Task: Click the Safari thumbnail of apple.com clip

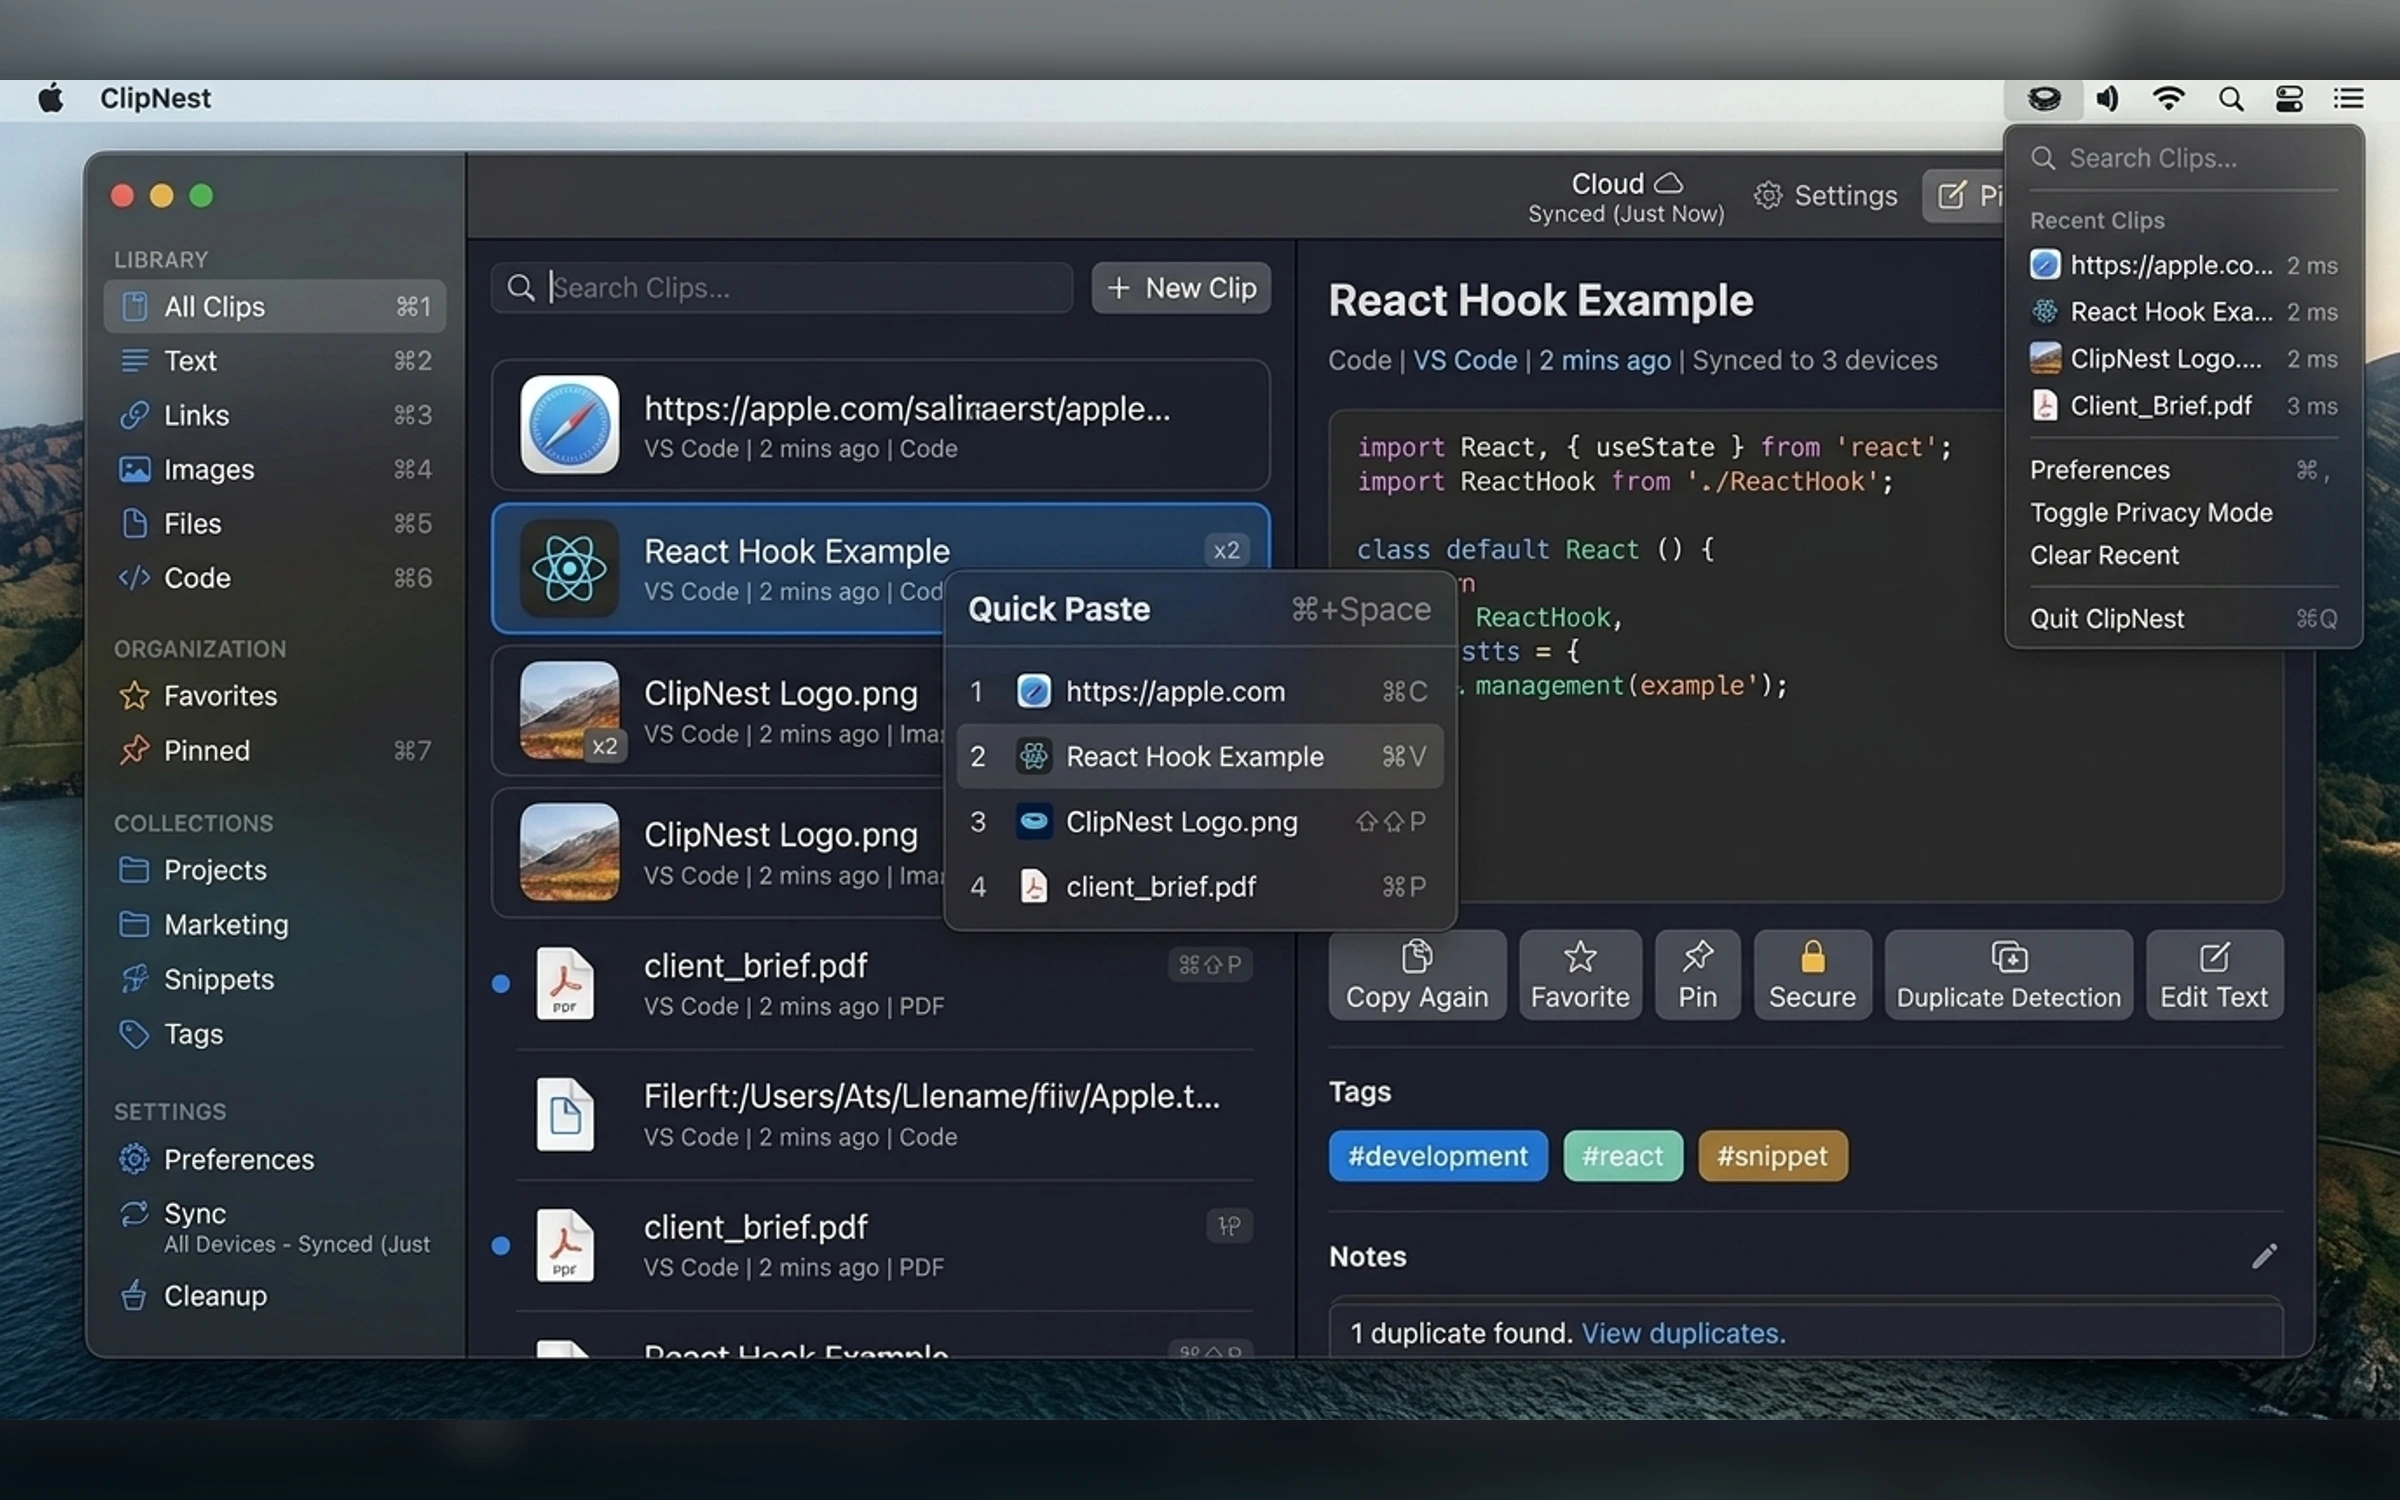Action: (569, 424)
